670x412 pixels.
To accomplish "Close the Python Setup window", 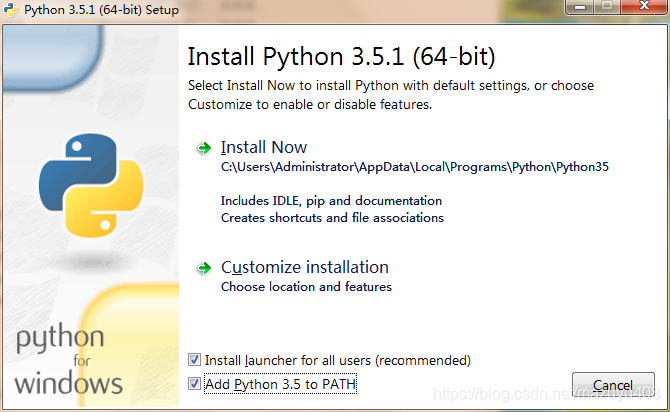I will tap(644, 7).
